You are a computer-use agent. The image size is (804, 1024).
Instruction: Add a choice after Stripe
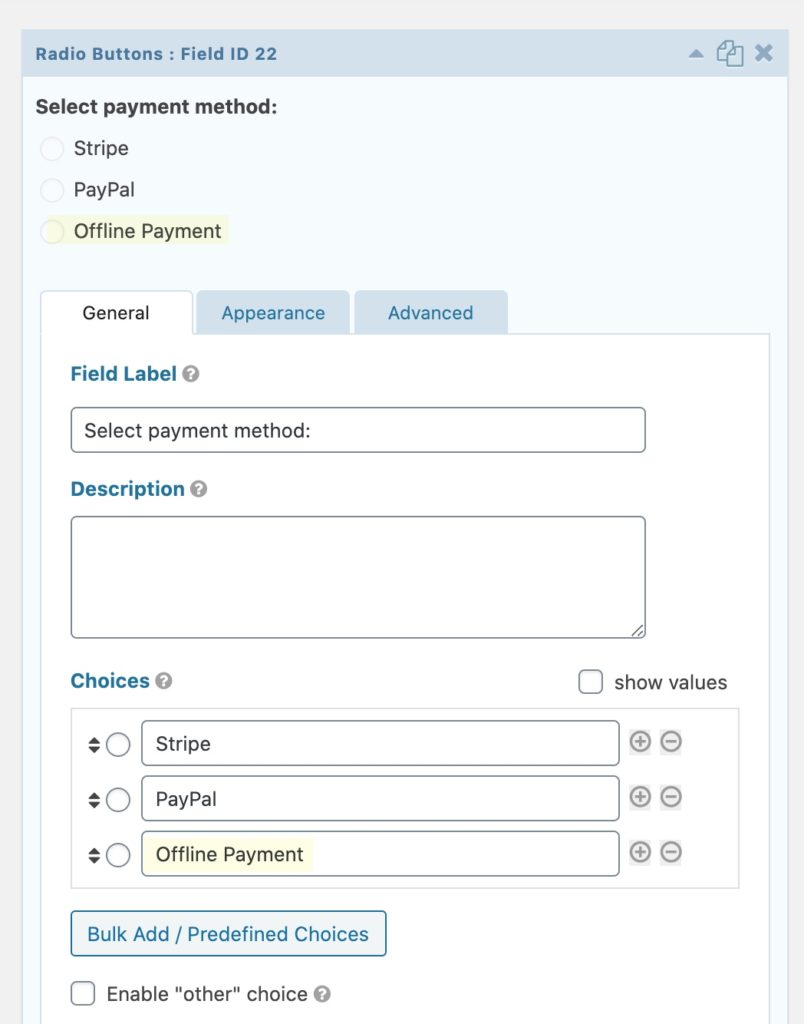tap(640, 742)
